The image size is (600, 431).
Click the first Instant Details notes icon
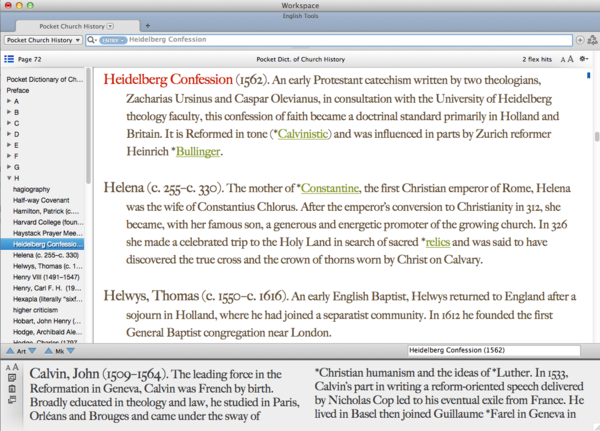tap(12, 378)
